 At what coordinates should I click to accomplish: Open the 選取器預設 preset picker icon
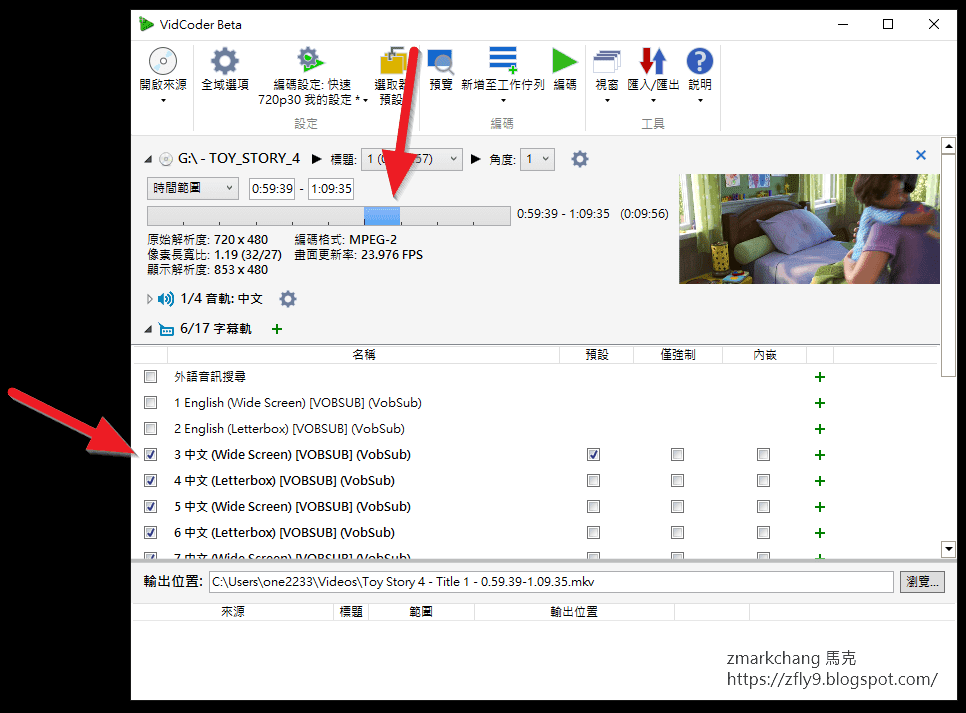pyautogui.click(x=392, y=62)
